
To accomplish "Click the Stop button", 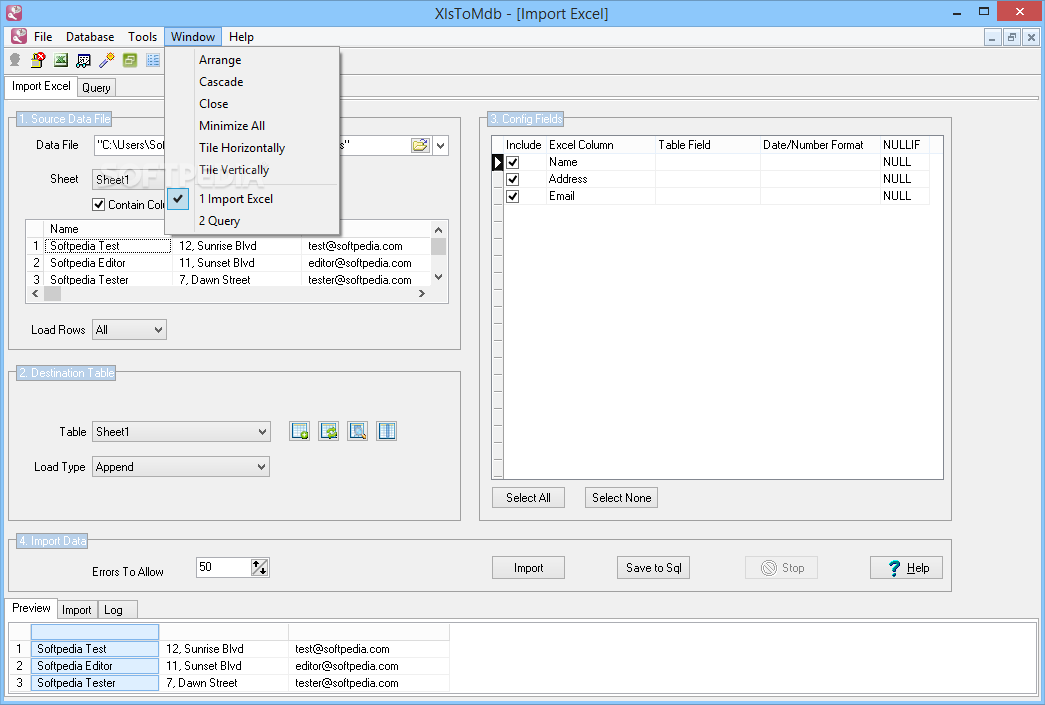I will pyautogui.click(x=782, y=568).
